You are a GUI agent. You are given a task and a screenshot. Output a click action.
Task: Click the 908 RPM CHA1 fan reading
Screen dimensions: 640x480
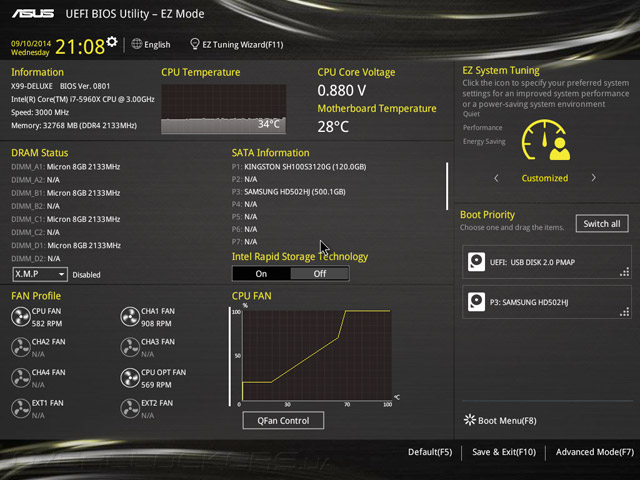pyautogui.click(x=156, y=324)
